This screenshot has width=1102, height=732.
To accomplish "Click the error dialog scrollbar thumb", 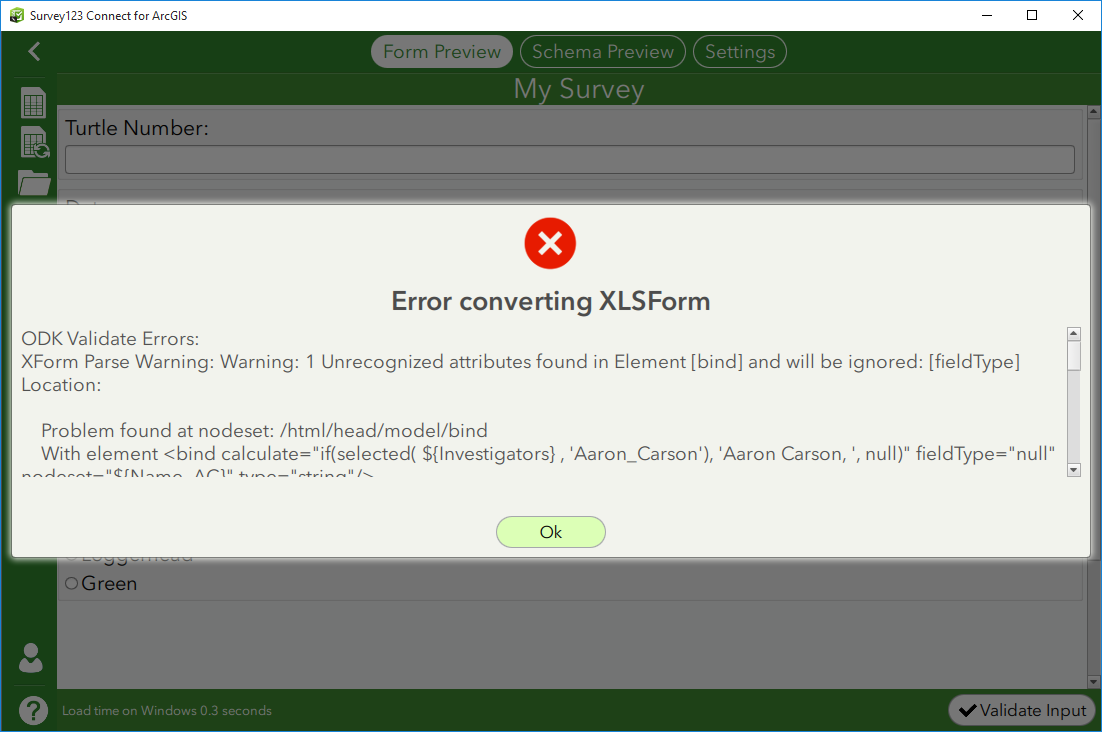I will (1073, 355).
